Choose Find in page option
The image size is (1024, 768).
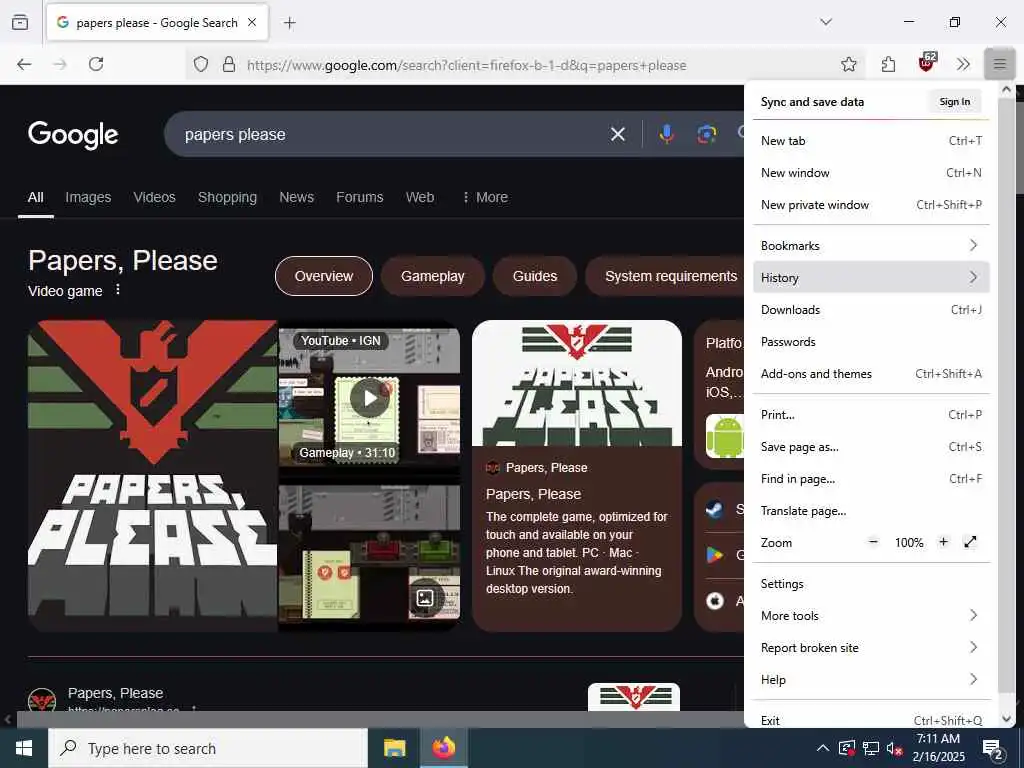[x=871, y=479]
